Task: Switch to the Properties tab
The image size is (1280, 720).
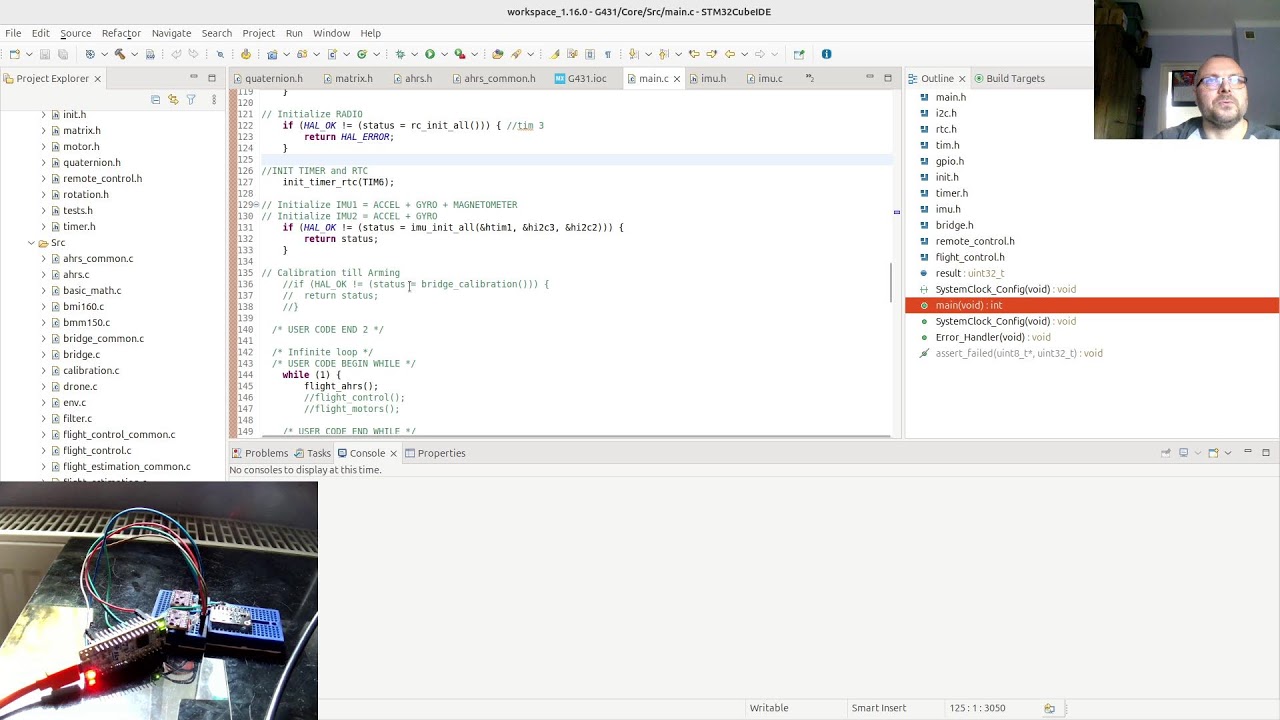Action: tap(435, 453)
